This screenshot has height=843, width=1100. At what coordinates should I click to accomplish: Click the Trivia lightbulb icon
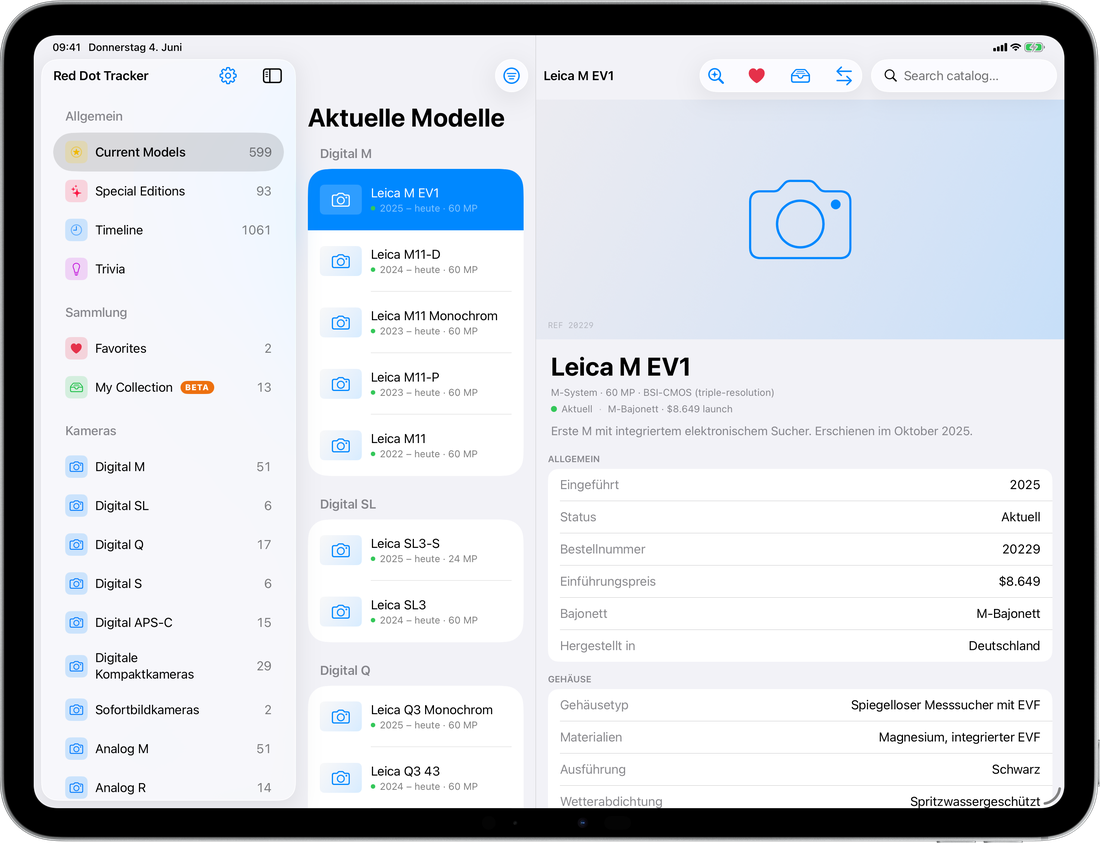point(76,269)
